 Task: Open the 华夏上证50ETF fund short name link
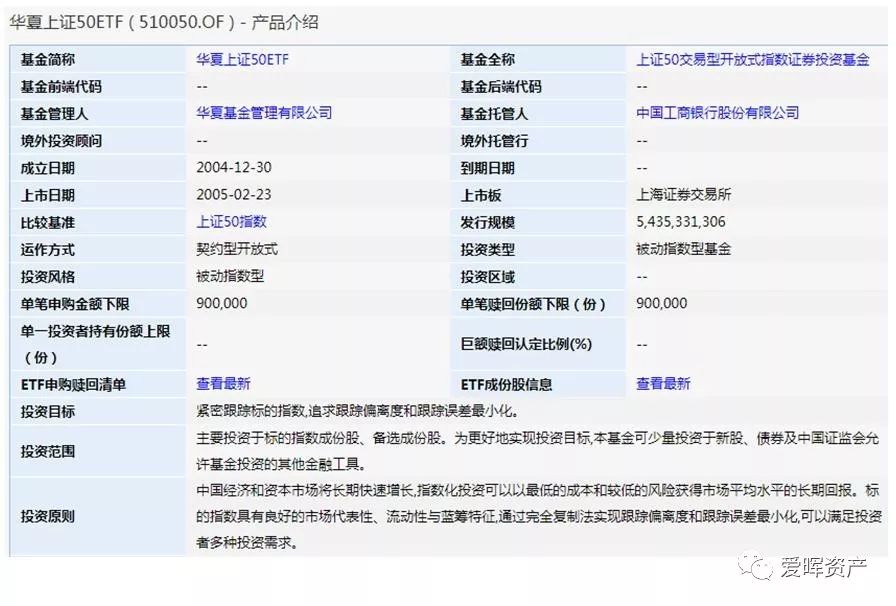coord(242,59)
